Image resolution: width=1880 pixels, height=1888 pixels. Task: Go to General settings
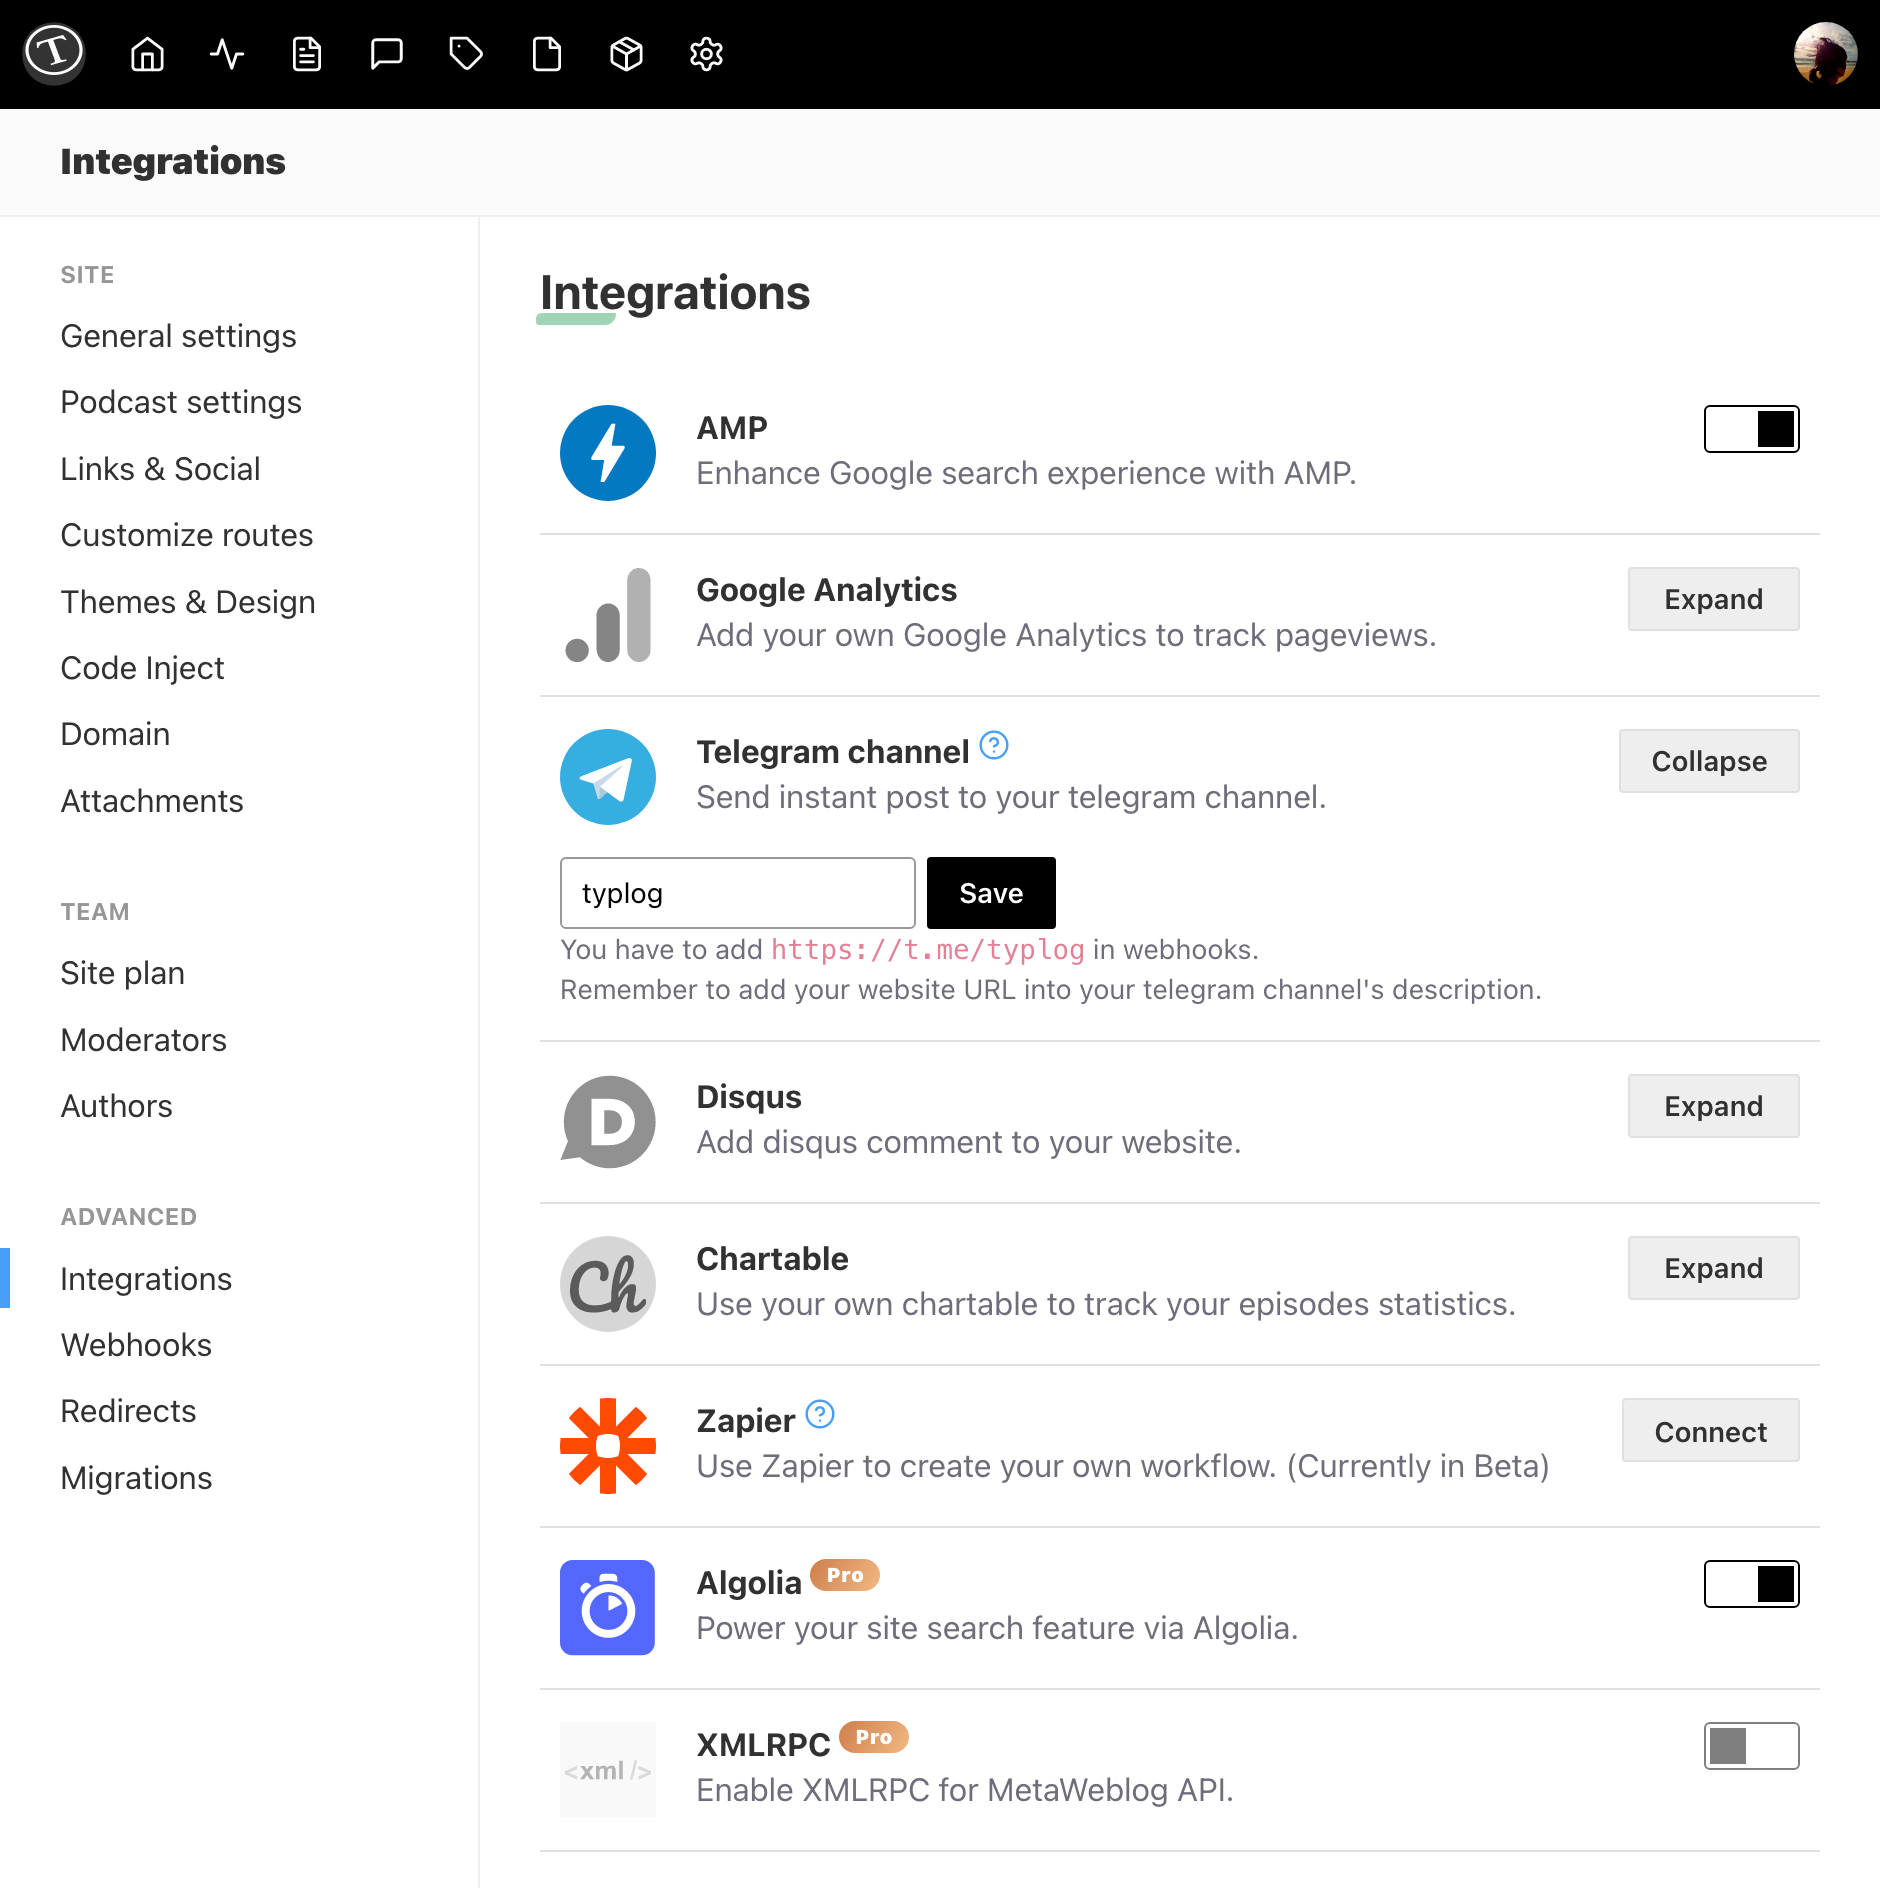pyautogui.click(x=179, y=336)
